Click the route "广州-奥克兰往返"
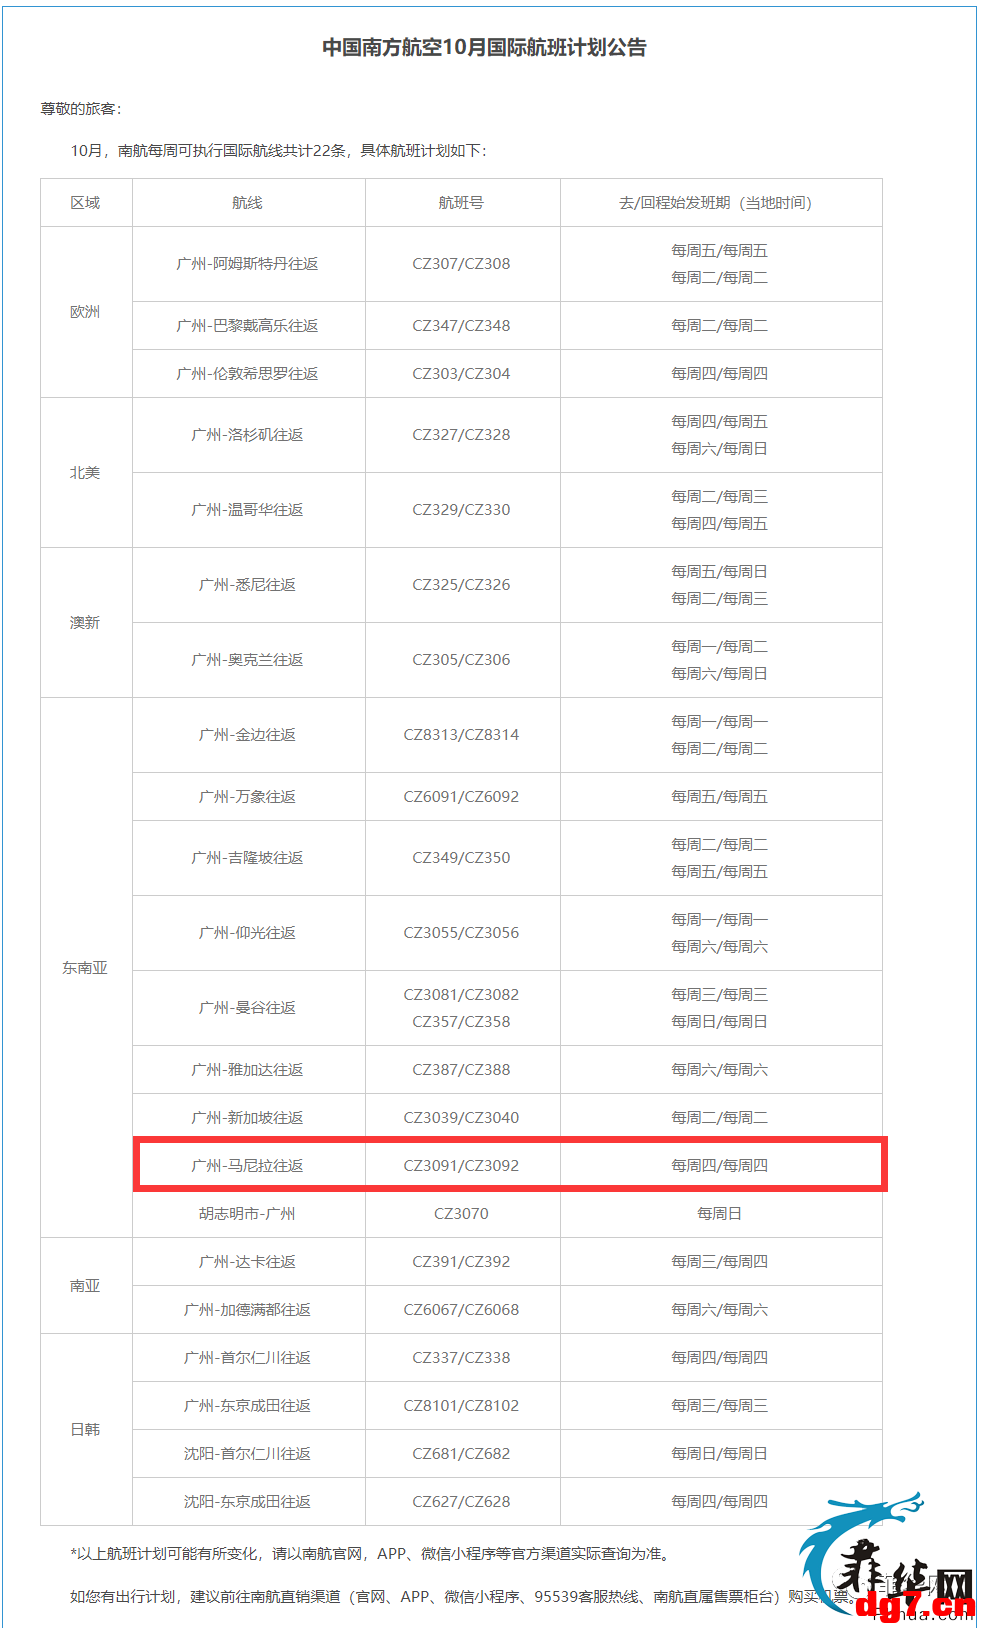The height and width of the screenshot is (1628, 981). click(x=247, y=660)
